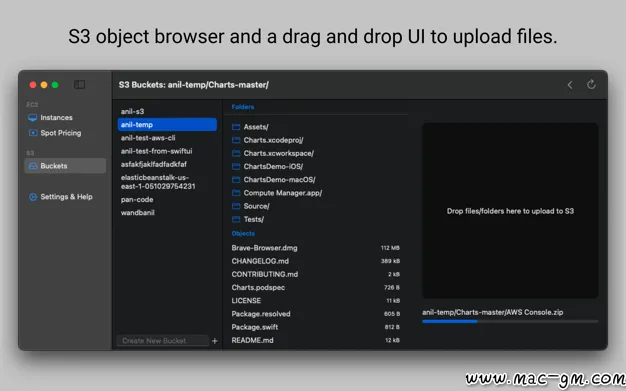Click the Folders section header
Image resolution: width=626 pixels, height=391 pixels.
click(x=243, y=107)
